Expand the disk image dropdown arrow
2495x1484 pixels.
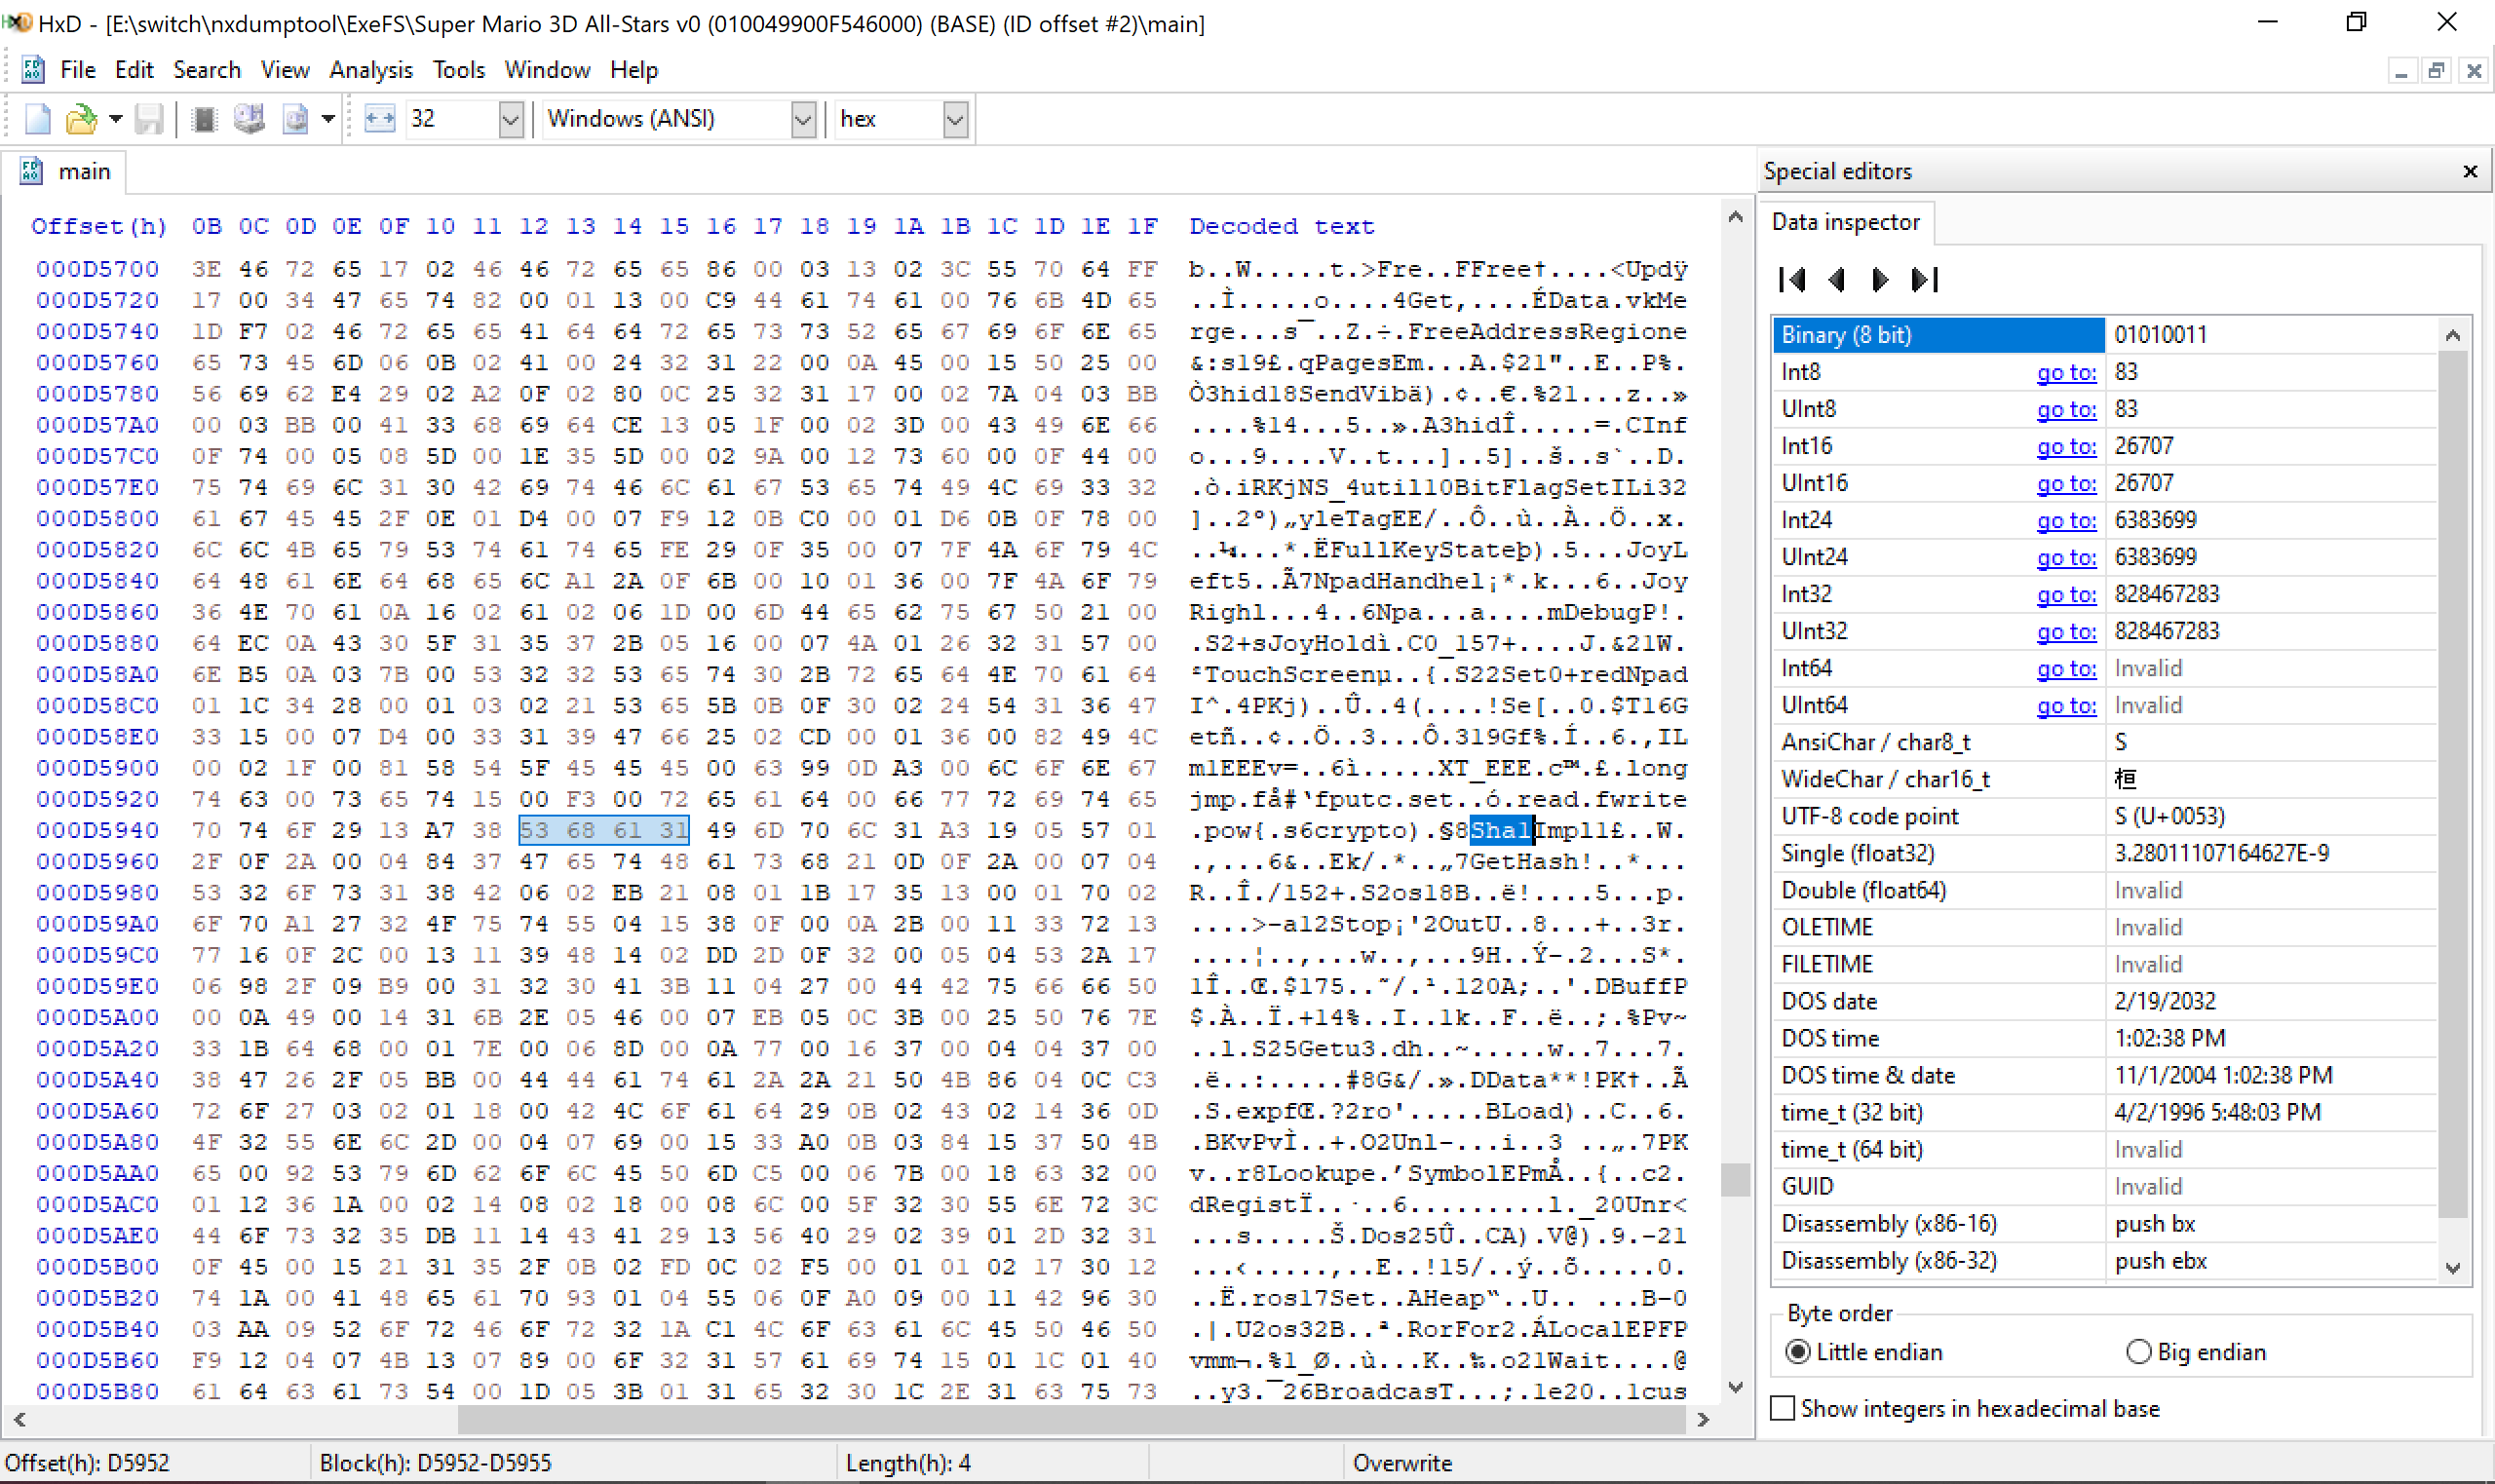(x=328, y=119)
